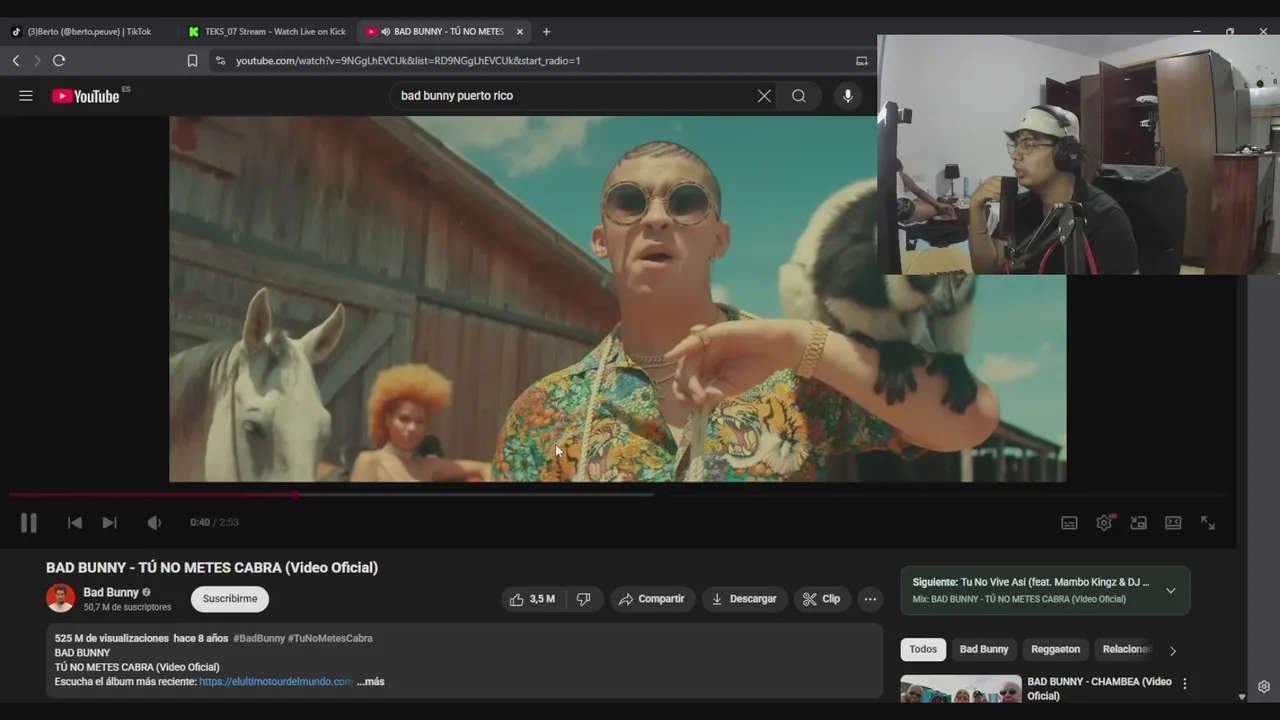
Task: Open the BAD BUNNY - CHAMBEA video title
Action: [x=1099, y=688]
